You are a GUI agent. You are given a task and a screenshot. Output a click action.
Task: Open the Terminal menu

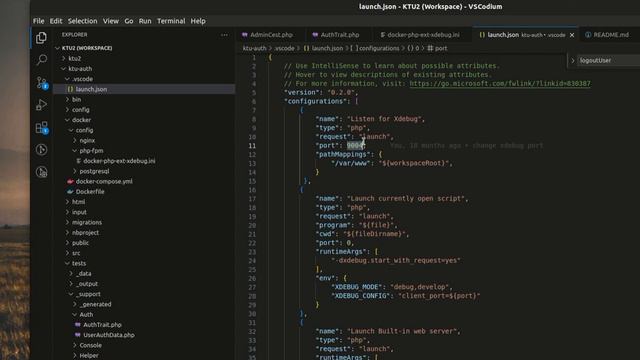[x=171, y=21]
